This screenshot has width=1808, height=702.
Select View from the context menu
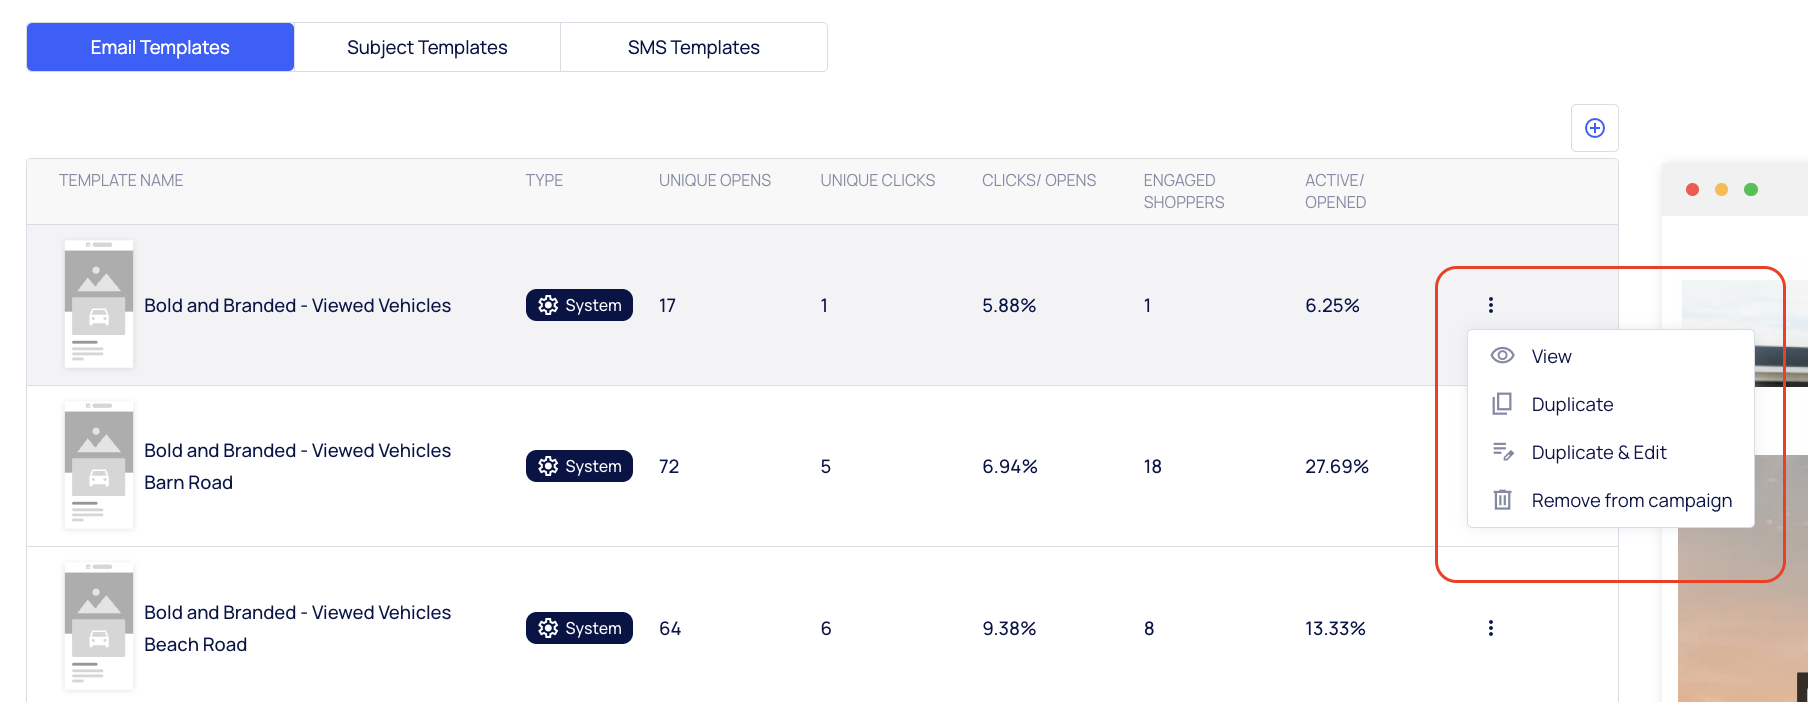pos(1551,357)
